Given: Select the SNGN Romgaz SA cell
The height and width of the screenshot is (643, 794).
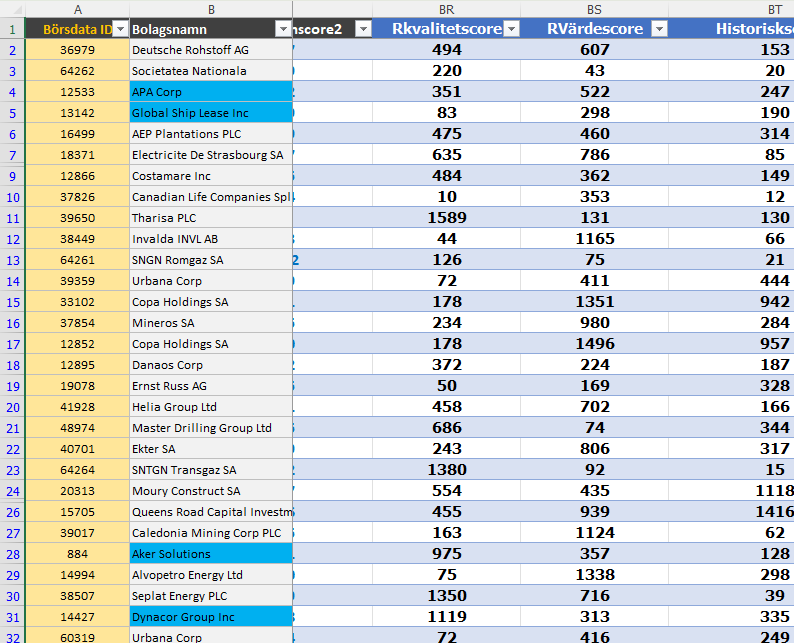Looking at the screenshot, I should pyautogui.click(x=211, y=260).
